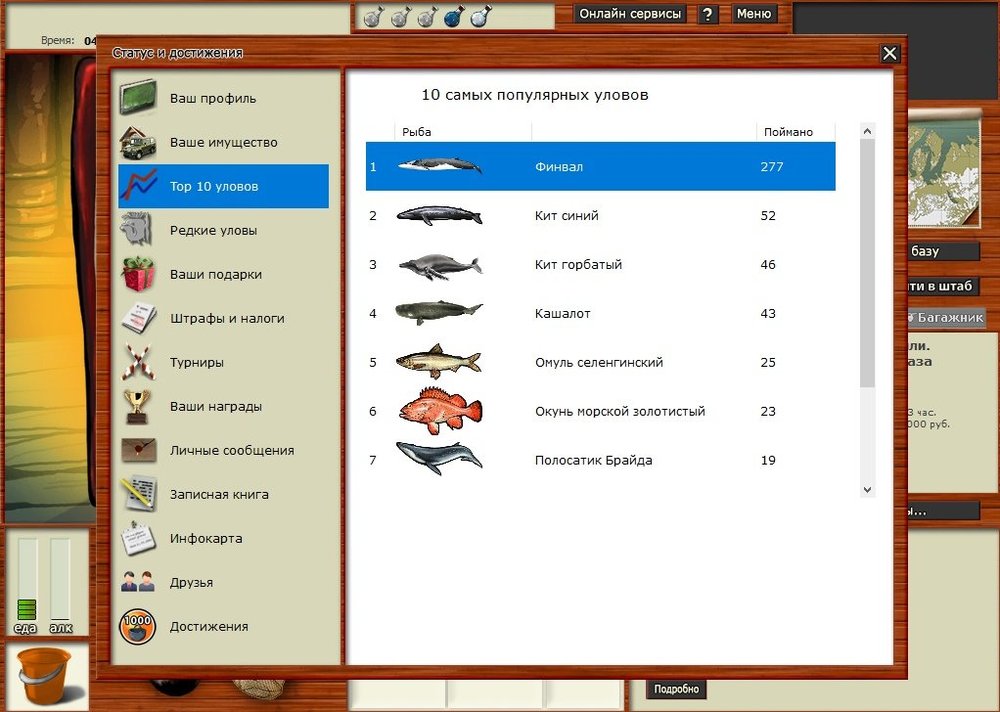1000x712 pixels.
Task: Open Записная книга notebook entry
Action: coord(219,494)
